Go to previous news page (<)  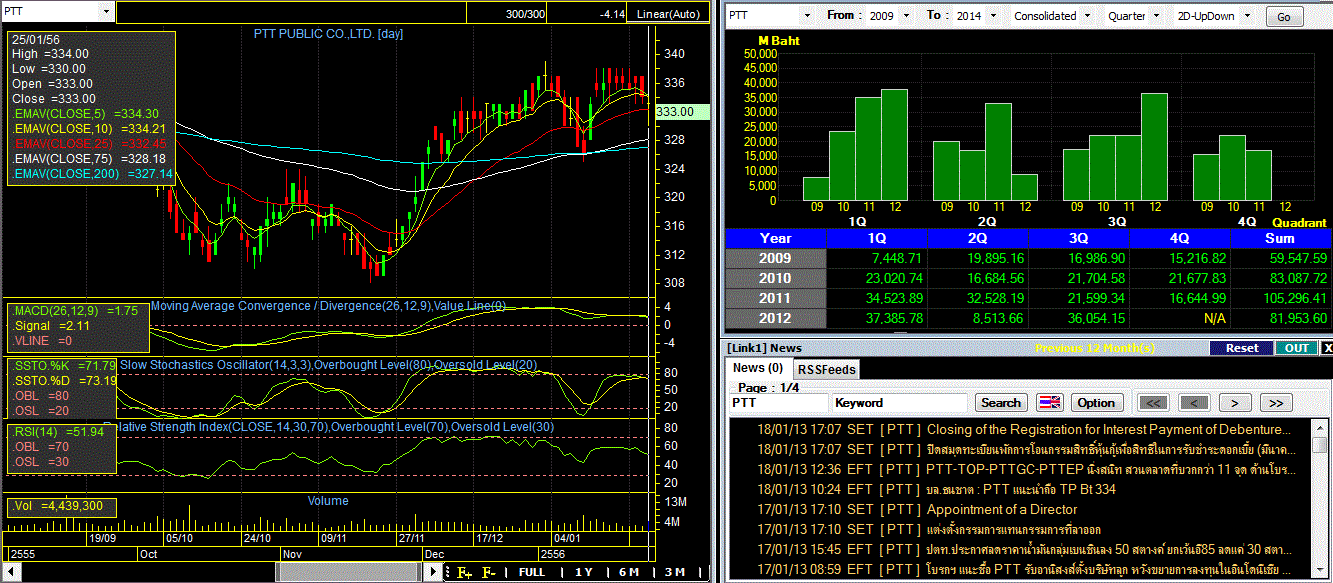[1193, 403]
